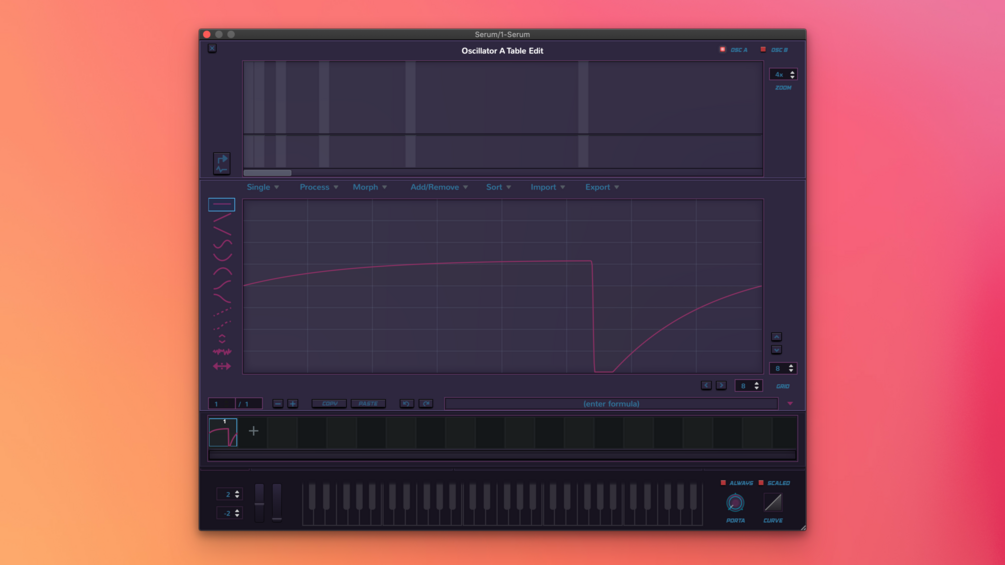The image size is (1005, 565).
Task: Click the undo arrow button
Action: tap(406, 404)
